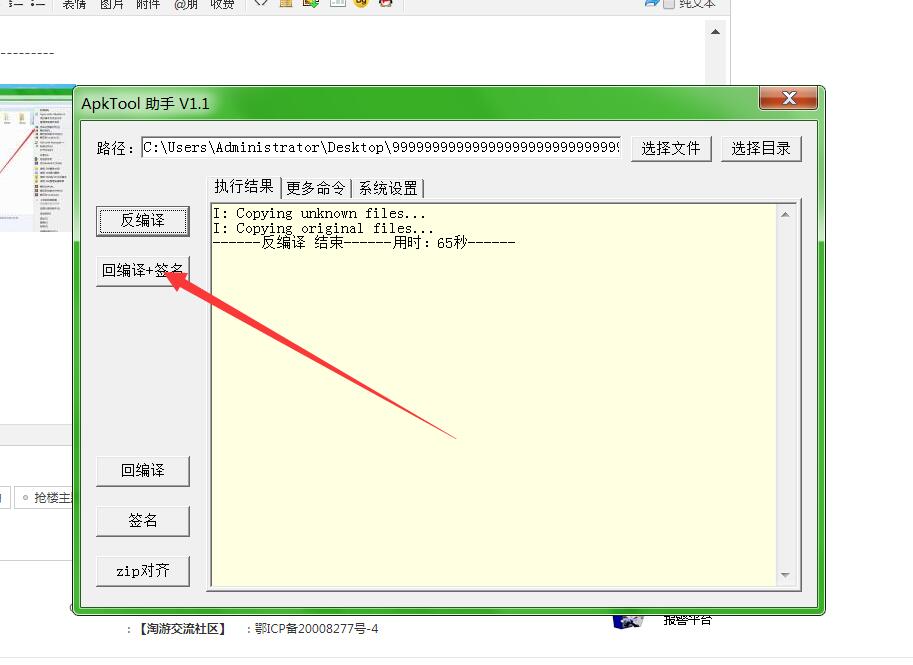
Task: Click into the 路径 path field
Action: point(380,148)
